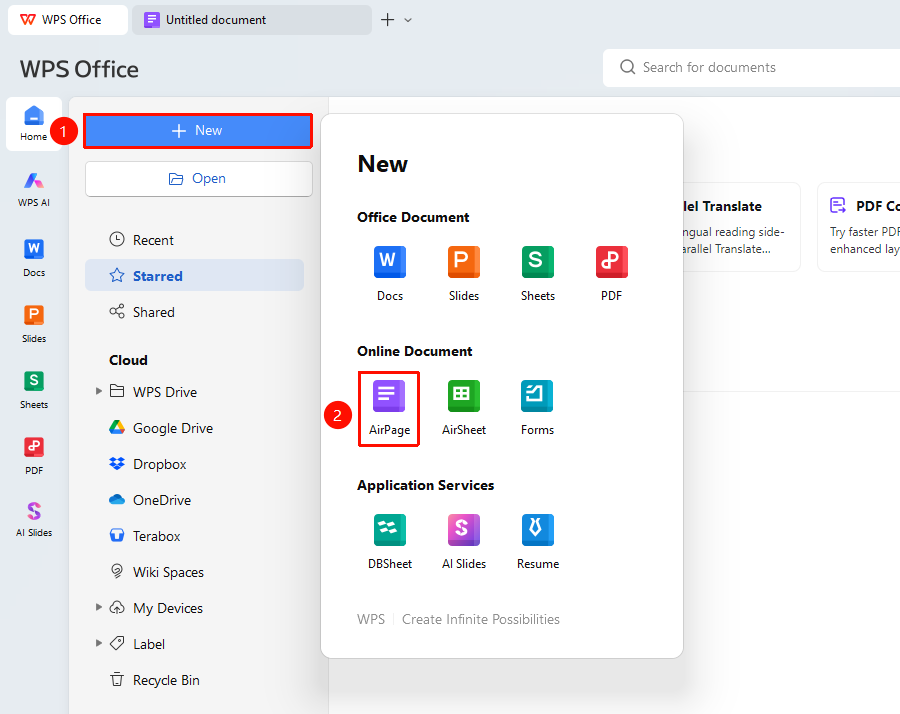This screenshot has height=714, width=900.
Task: Open the Shared files list
Action: [195, 312]
